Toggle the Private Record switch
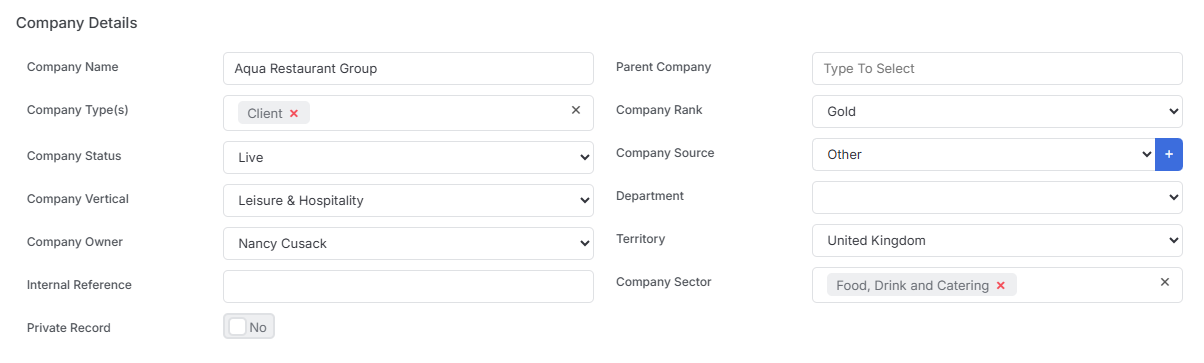 coord(249,327)
